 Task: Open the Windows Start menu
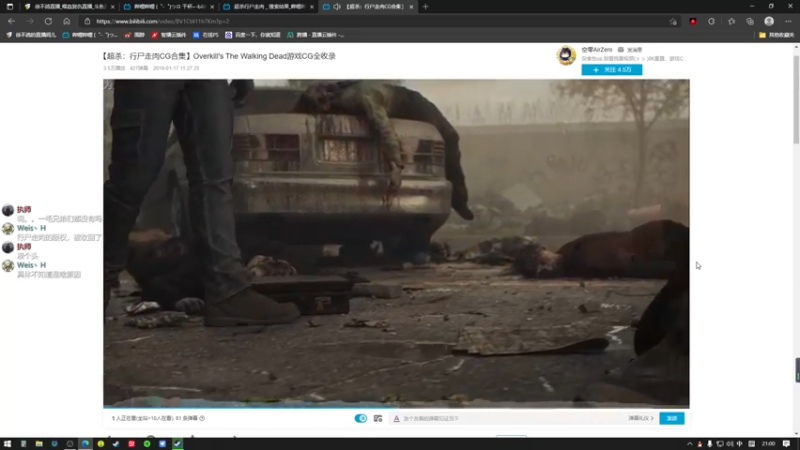[x=7, y=444]
